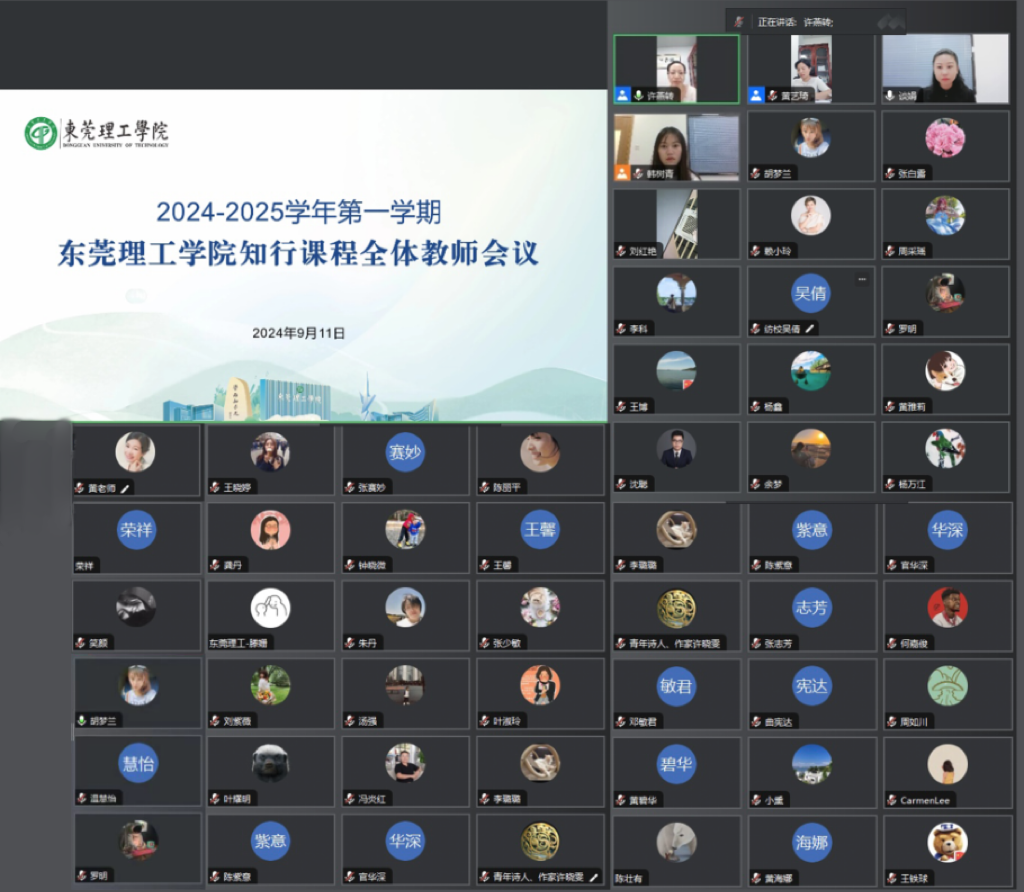Click the muted mic icon beside 王铁球
The width and height of the screenshot is (1024, 892).
point(891,879)
